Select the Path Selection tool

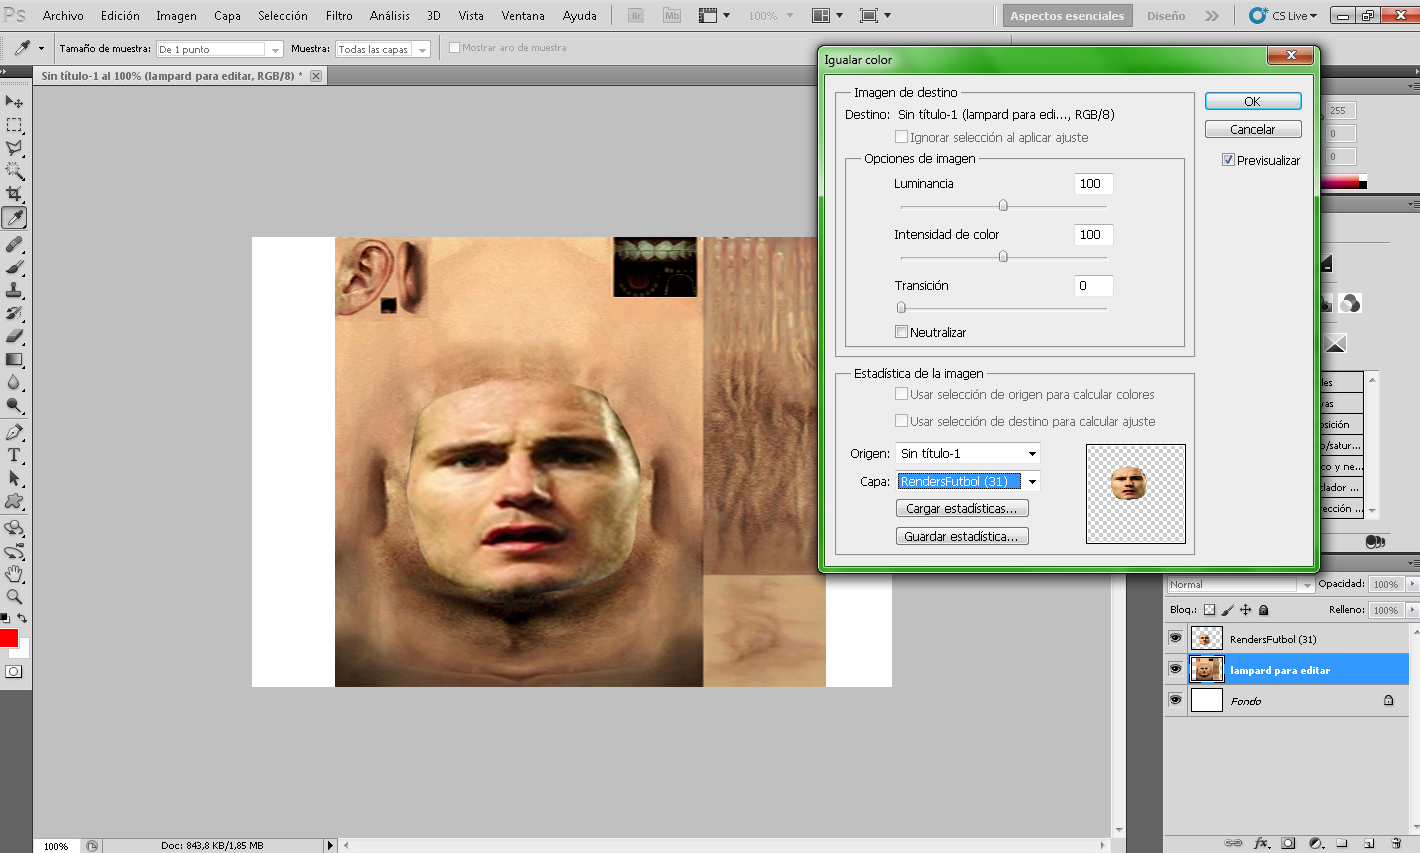click(14, 478)
